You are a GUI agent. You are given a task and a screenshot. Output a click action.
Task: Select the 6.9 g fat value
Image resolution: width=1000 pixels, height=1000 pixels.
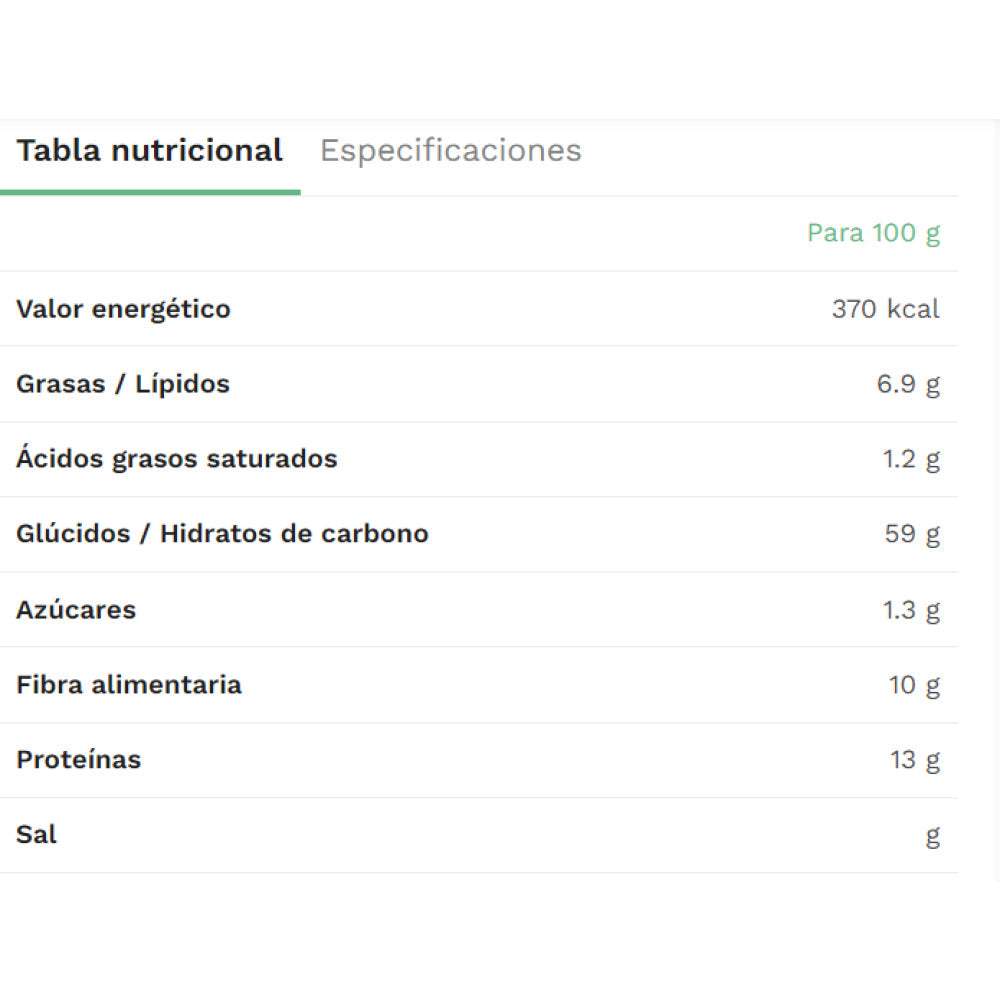pos(908,384)
